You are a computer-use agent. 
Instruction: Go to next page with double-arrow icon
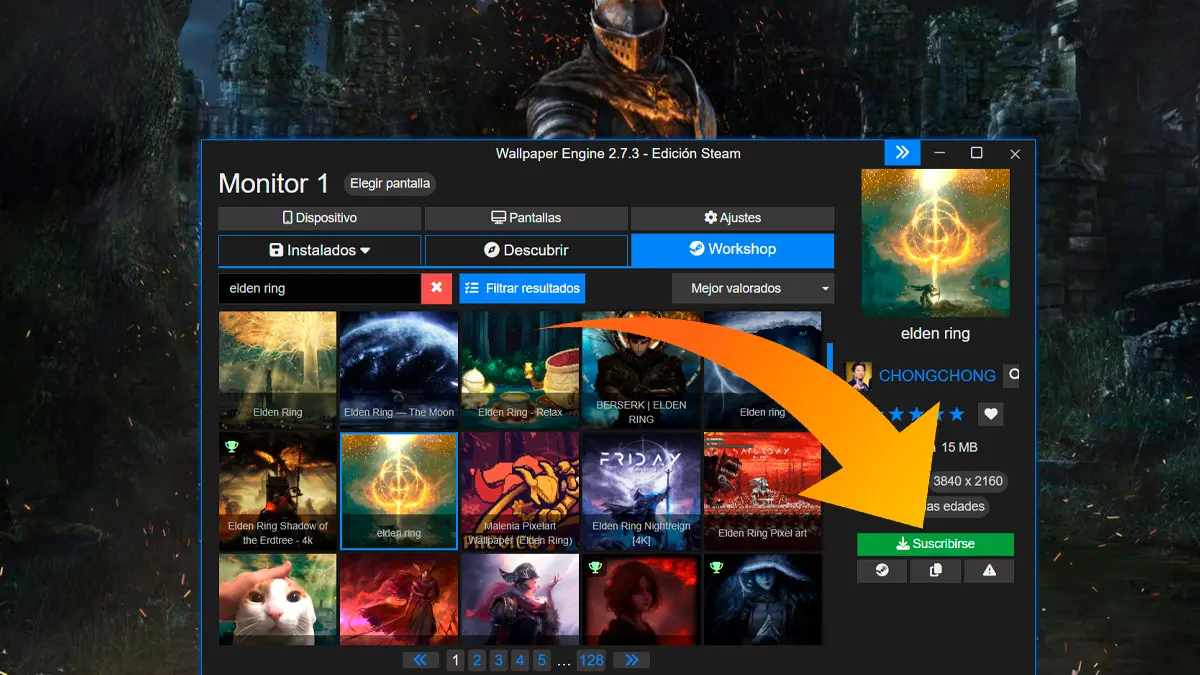pos(631,660)
